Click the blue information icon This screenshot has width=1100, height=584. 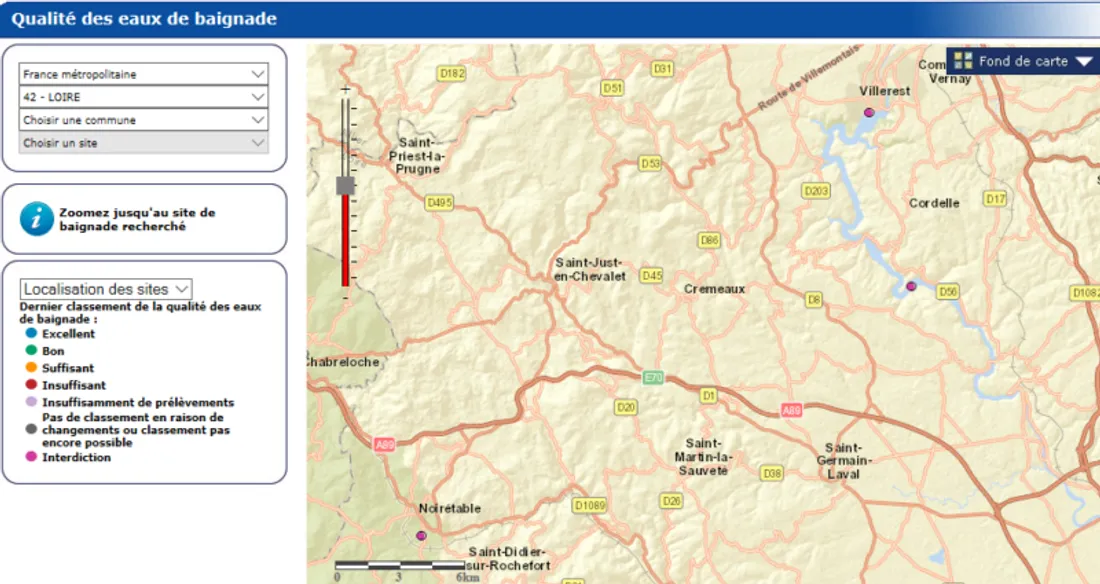[x=37, y=218]
